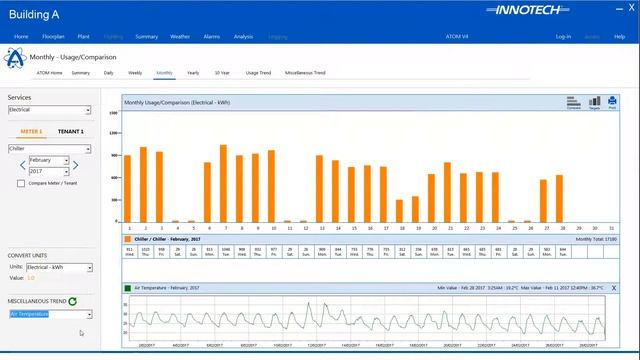Open the Summary item in top menu
Image resolution: width=640 pixels, height=360 pixels.
click(x=147, y=37)
